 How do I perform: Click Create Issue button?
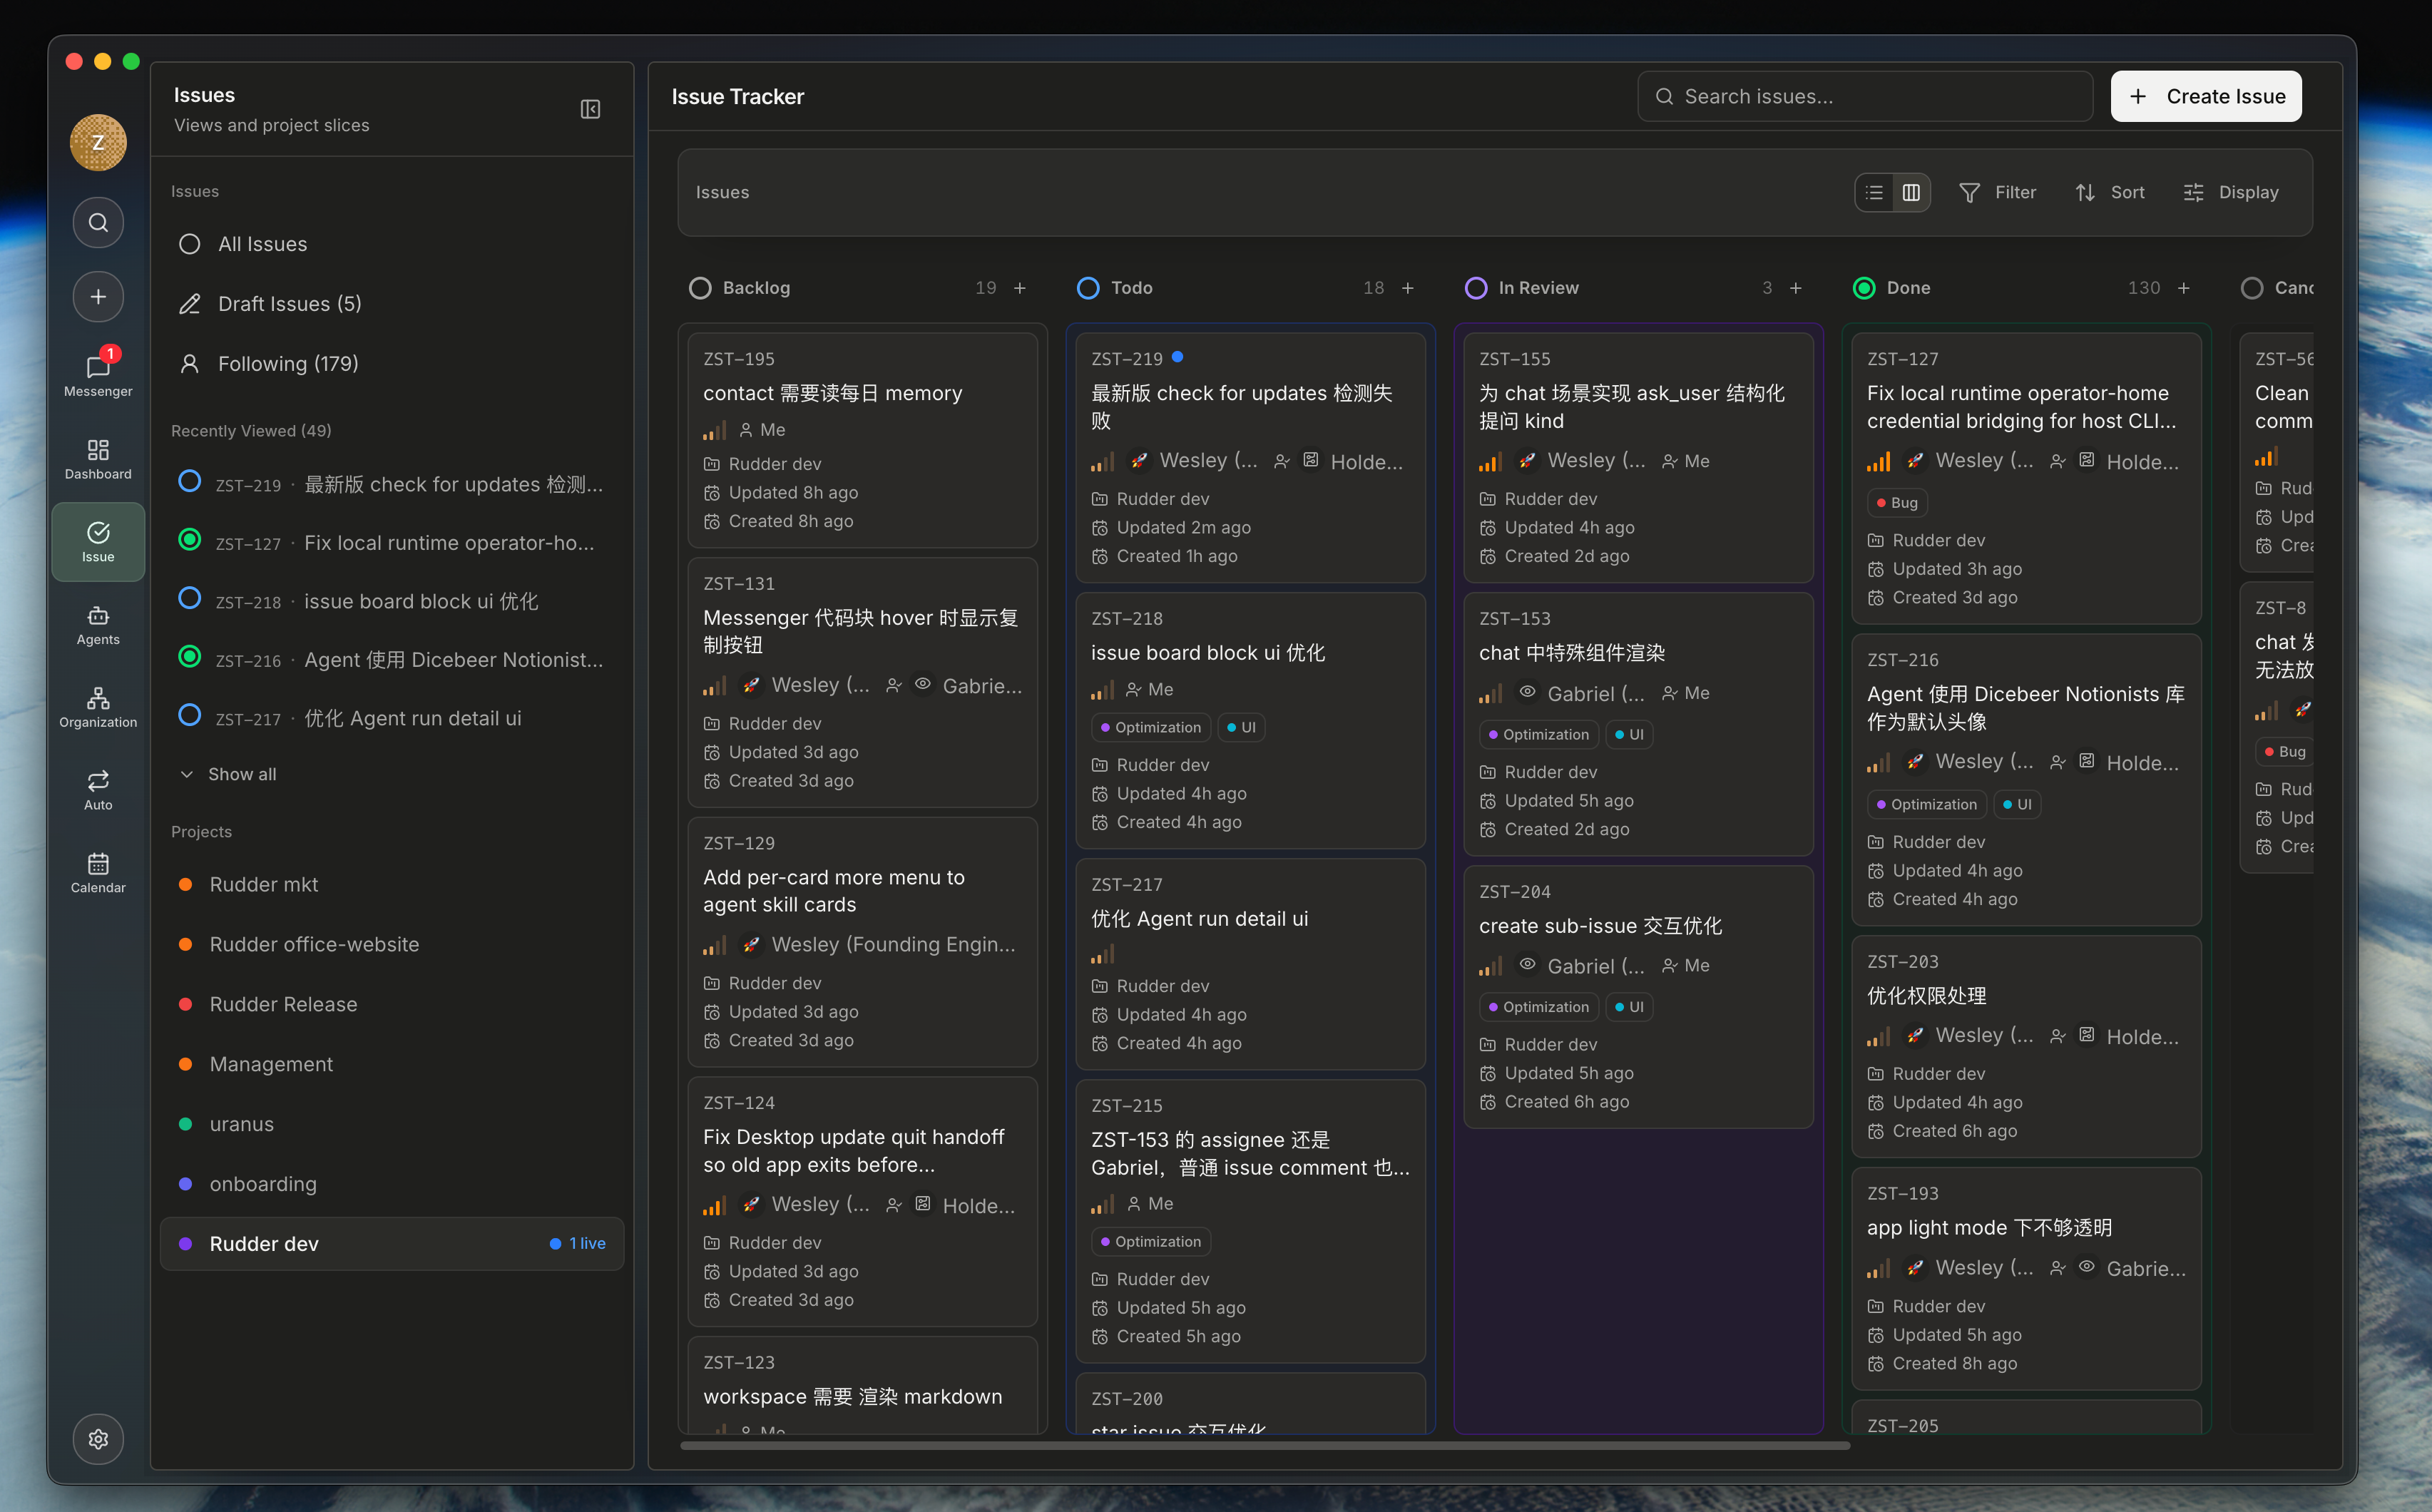coord(2206,96)
